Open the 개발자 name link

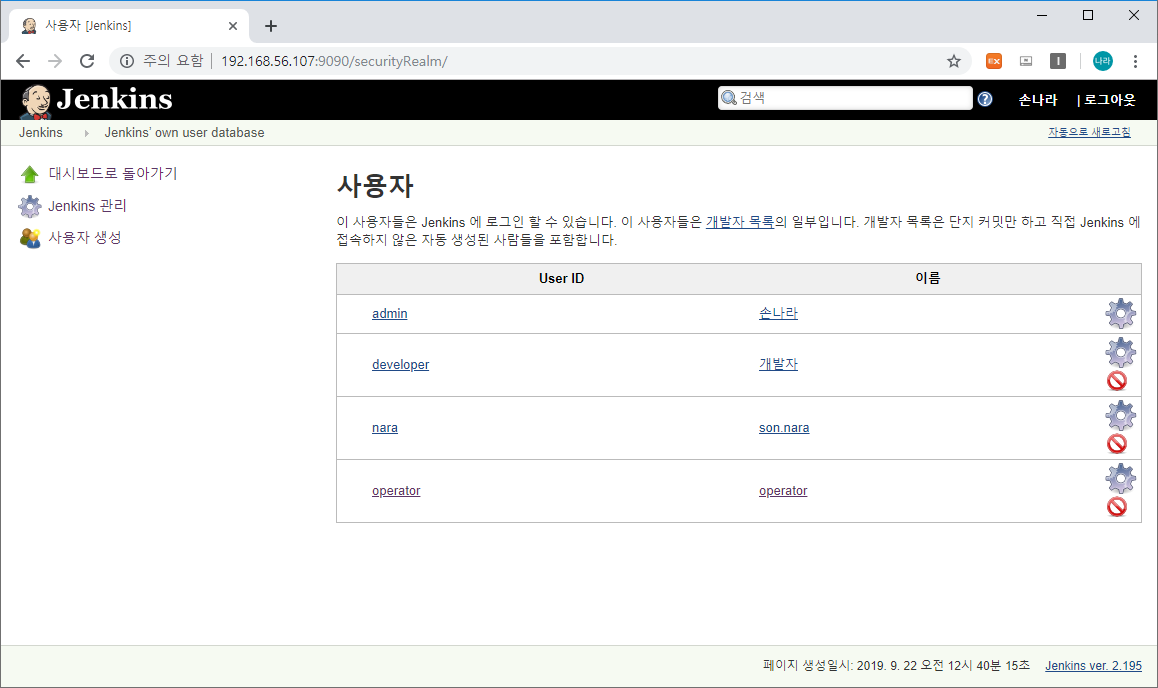tap(778, 364)
